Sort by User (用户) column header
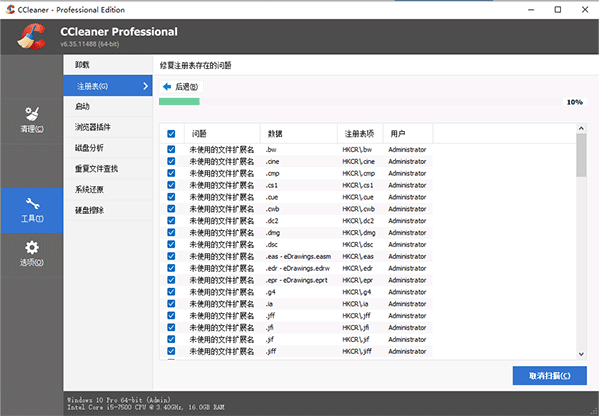The width and height of the screenshot is (599, 416). tap(408, 134)
